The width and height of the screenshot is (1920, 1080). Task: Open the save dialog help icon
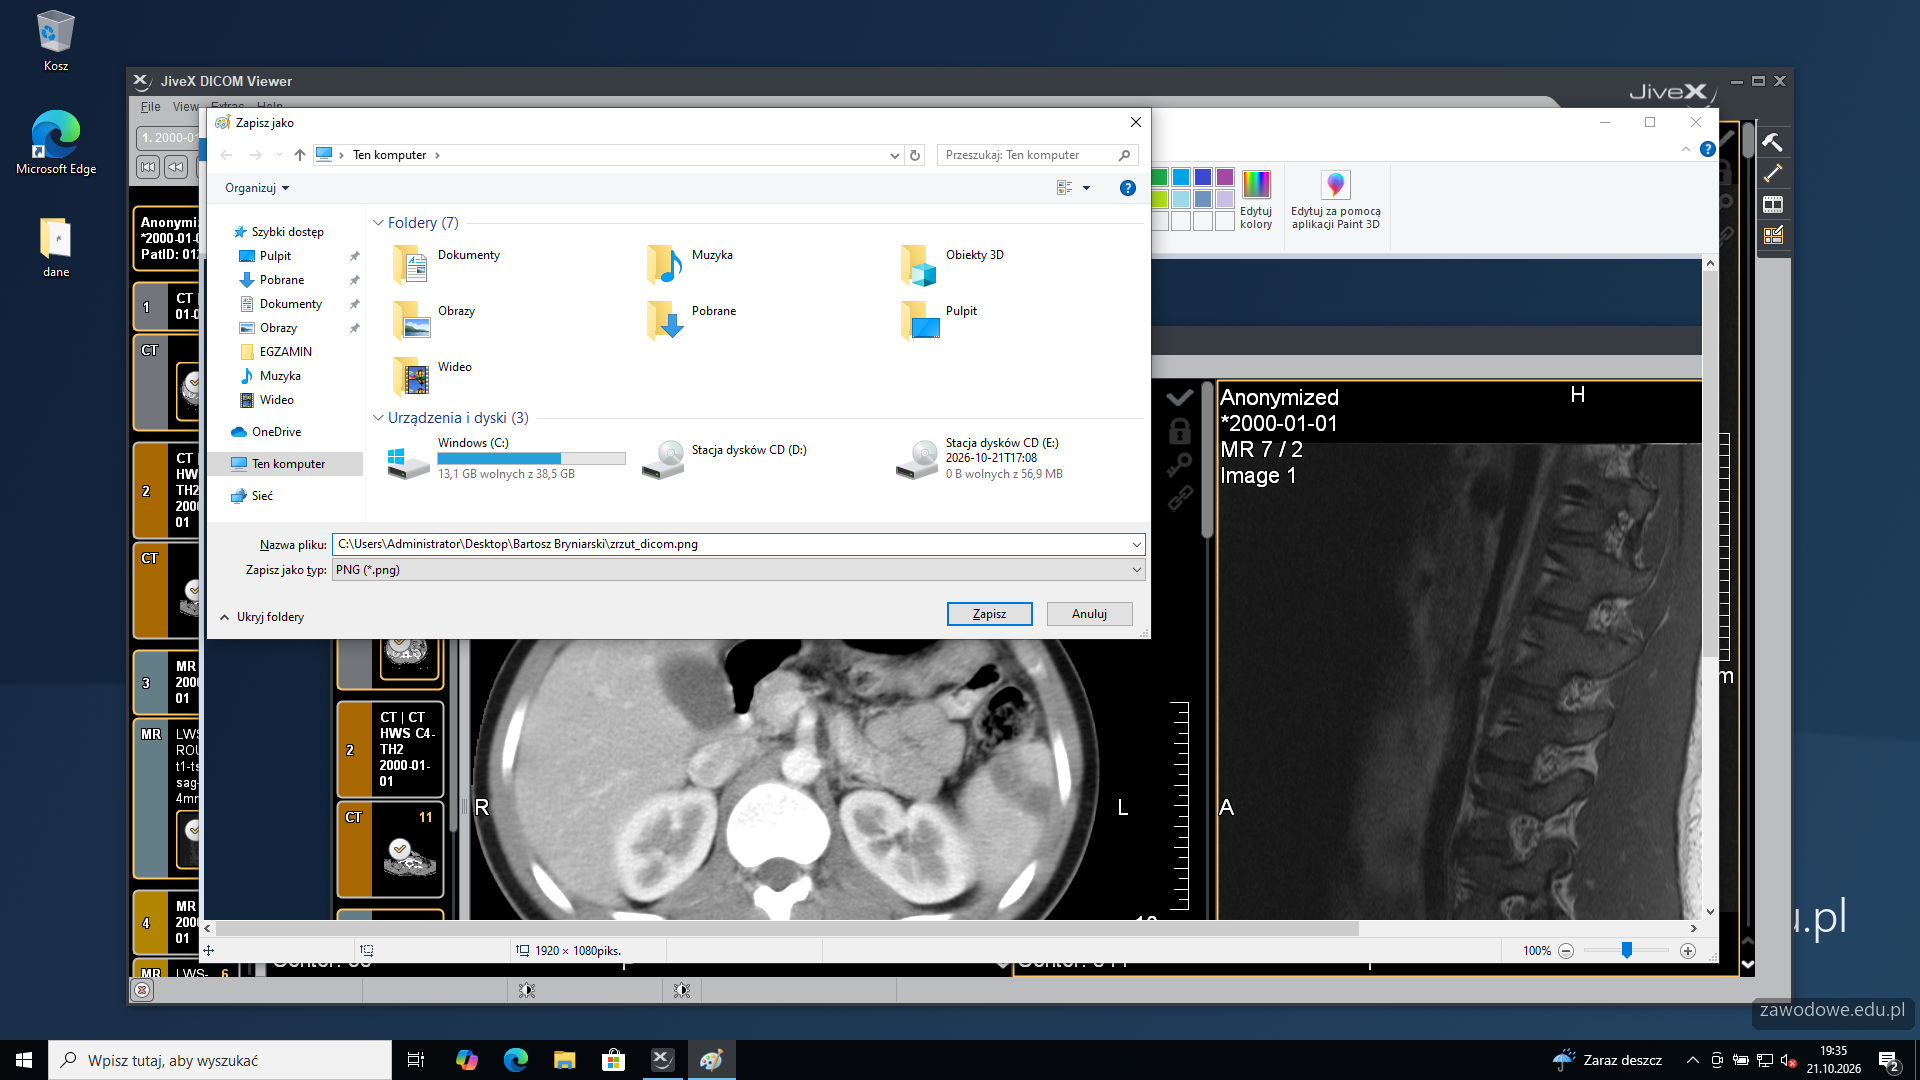1128,188
